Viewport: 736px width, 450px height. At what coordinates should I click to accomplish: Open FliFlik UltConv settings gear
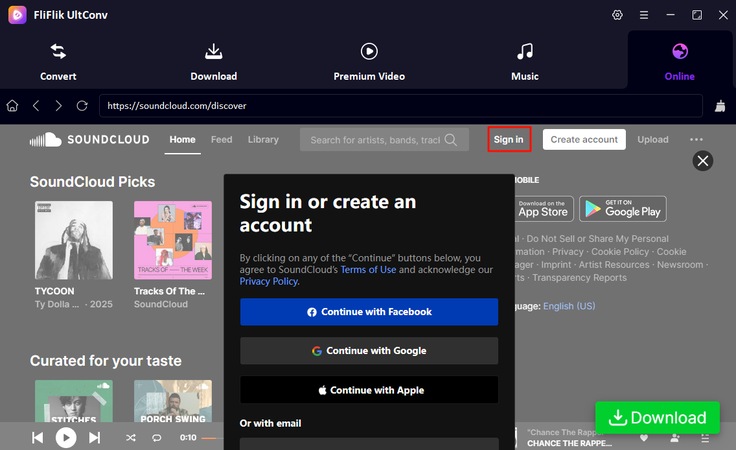(617, 15)
